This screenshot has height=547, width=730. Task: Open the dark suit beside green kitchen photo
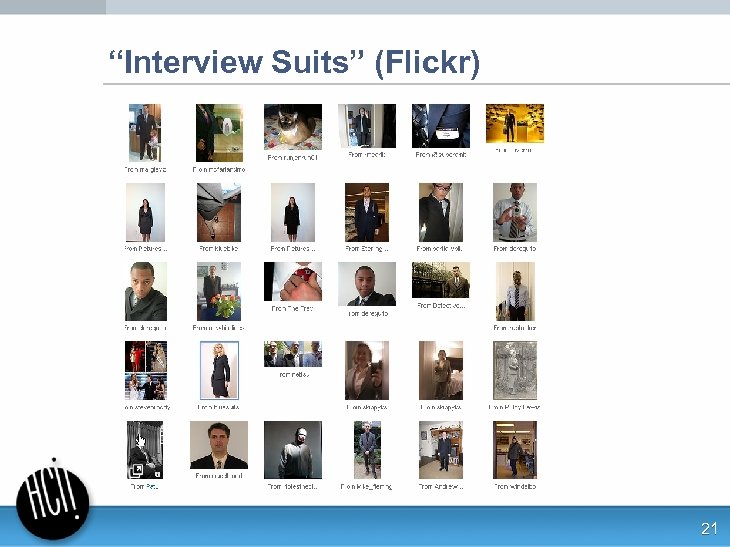[219, 133]
